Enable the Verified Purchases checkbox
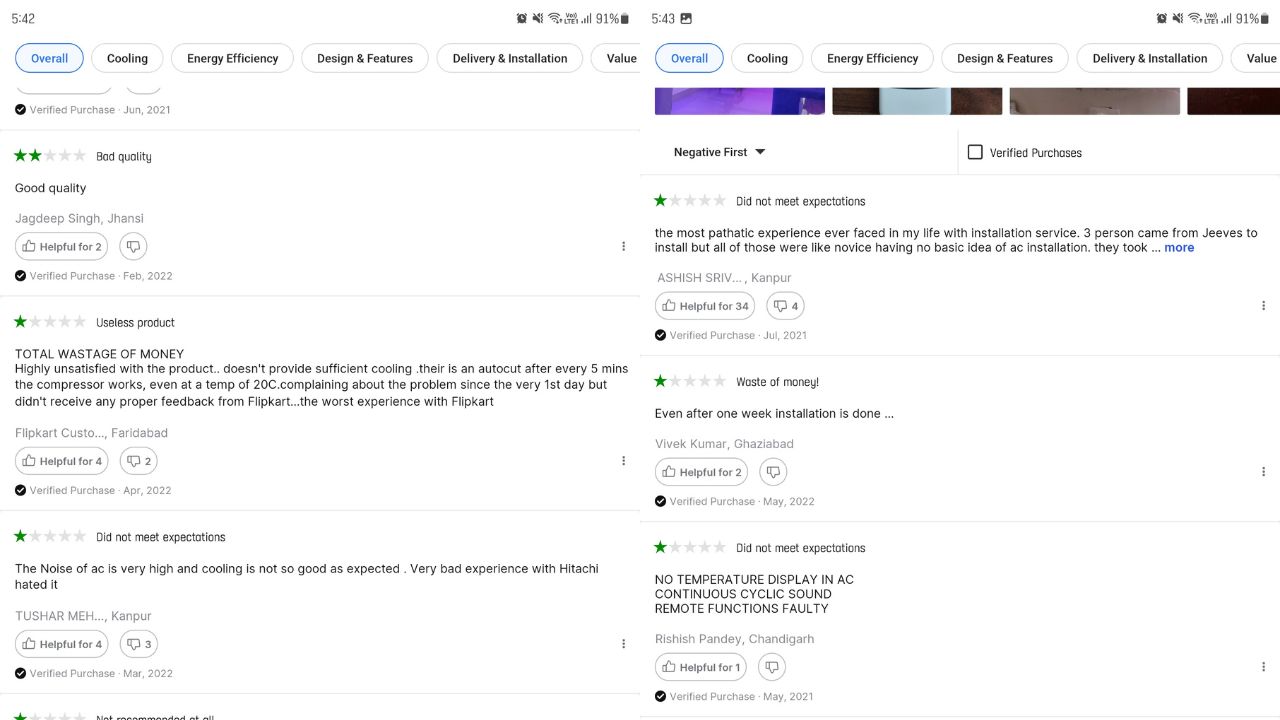 click(975, 152)
